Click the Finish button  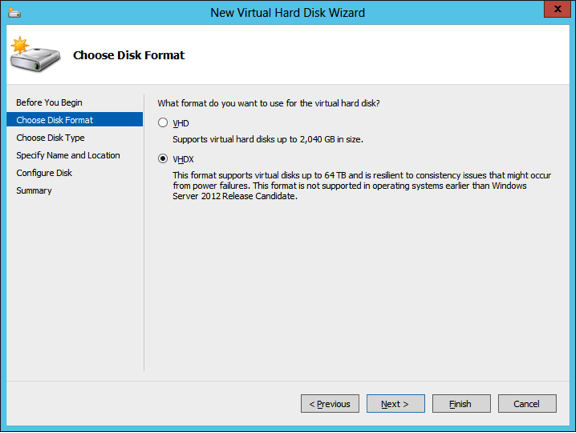(461, 404)
